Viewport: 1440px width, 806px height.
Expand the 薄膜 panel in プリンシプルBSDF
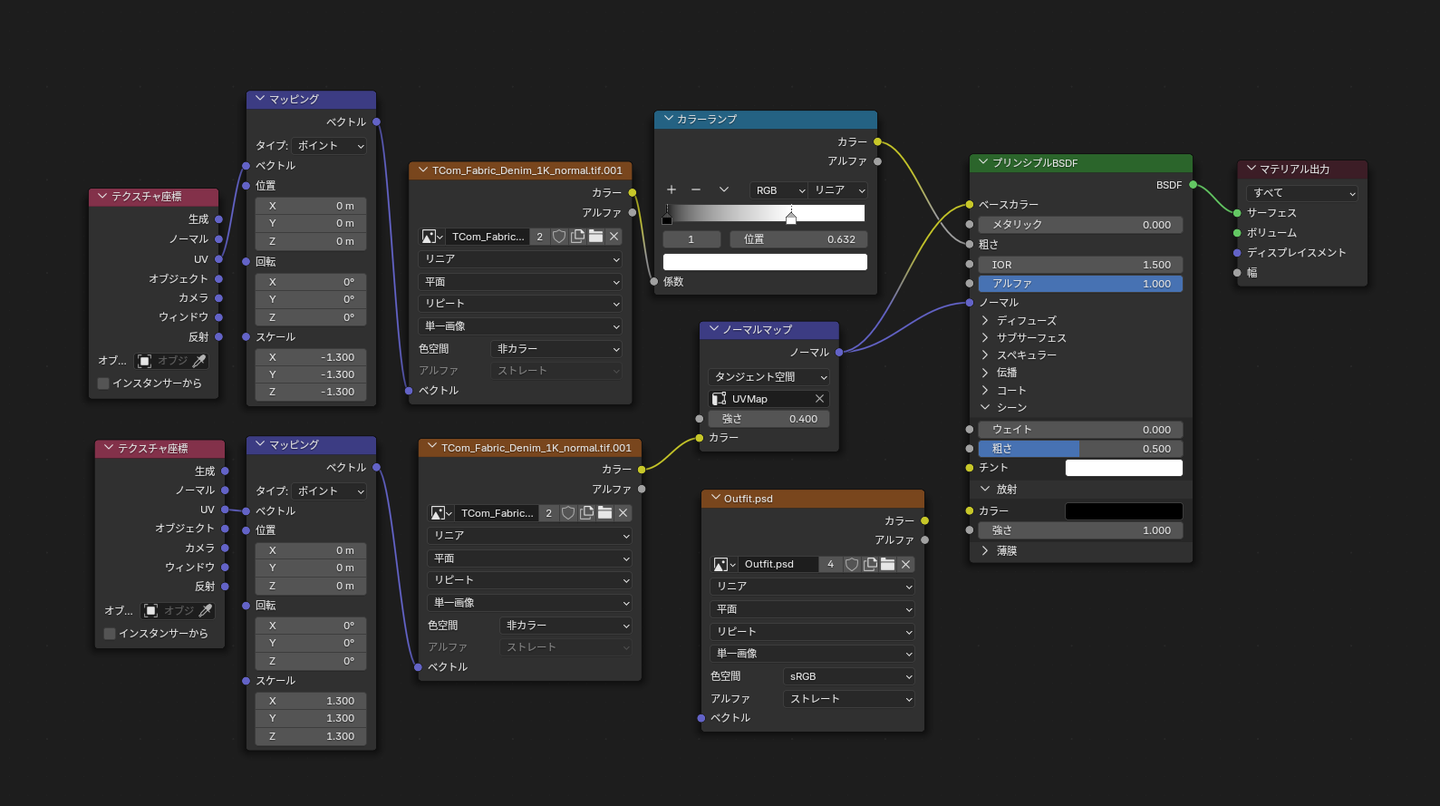[985, 551]
